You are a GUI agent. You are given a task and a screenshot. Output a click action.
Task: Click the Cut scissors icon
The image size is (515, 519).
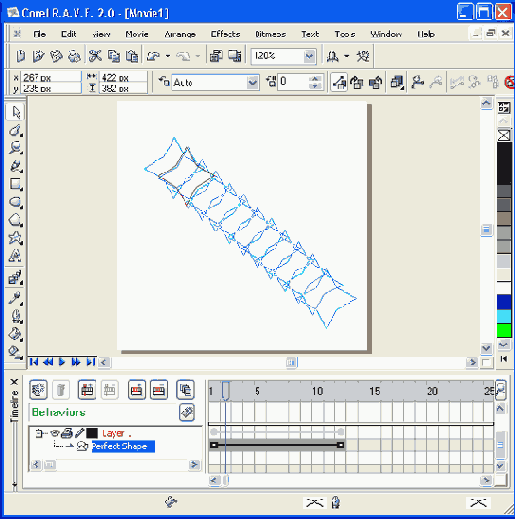pos(95,56)
